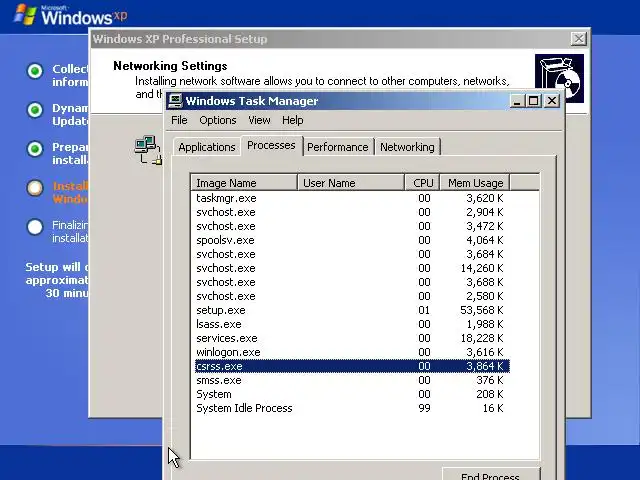640x480 pixels.
Task: Close the Windows Task Manager window
Action: 551,101
